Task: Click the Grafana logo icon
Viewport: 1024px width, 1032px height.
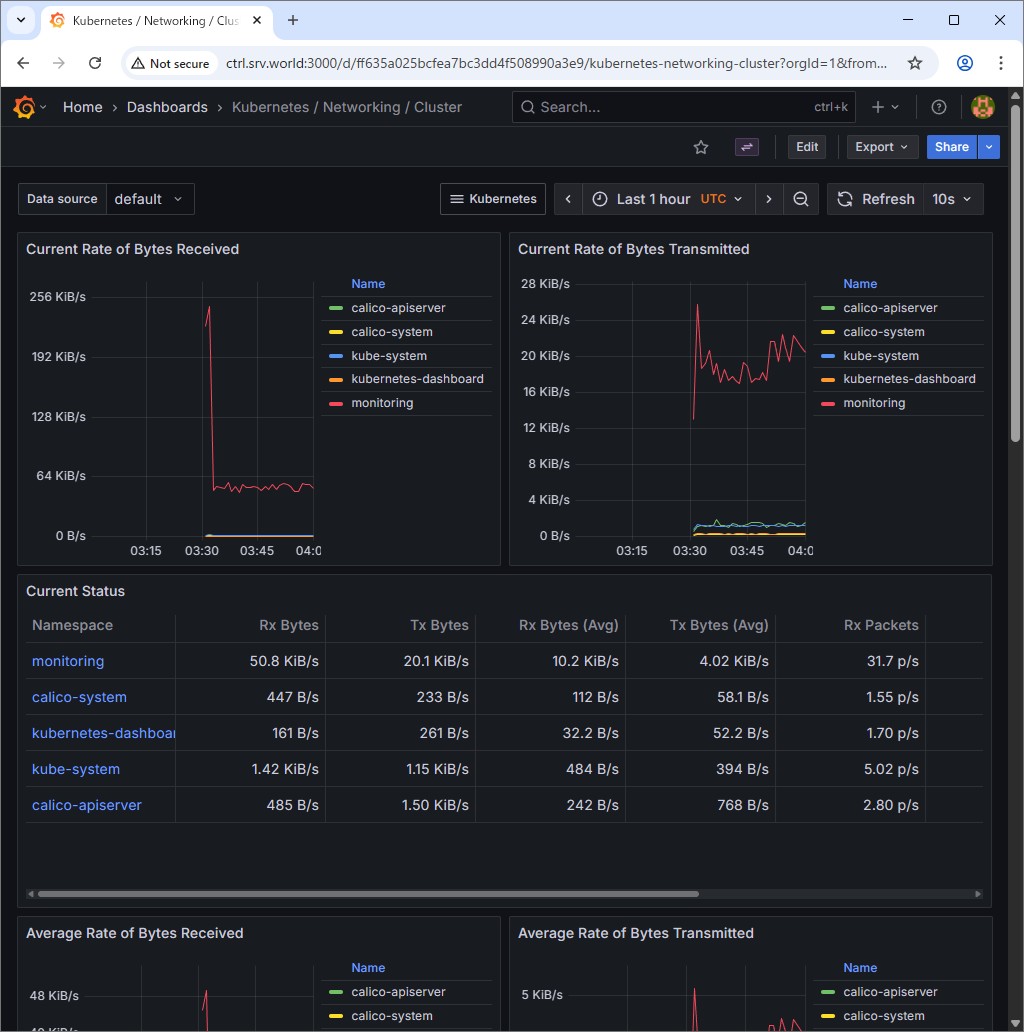Action: coord(25,107)
